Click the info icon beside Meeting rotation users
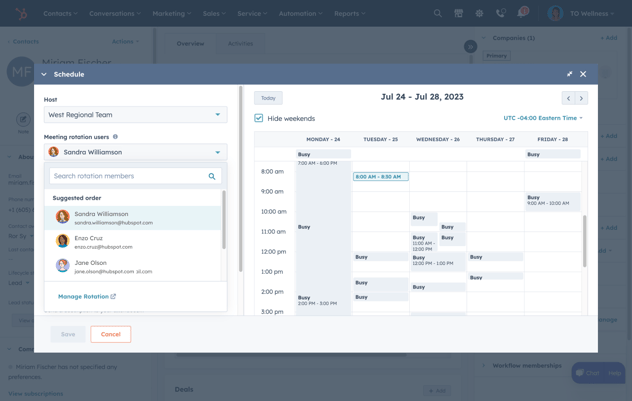 pyautogui.click(x=115, y=137)
